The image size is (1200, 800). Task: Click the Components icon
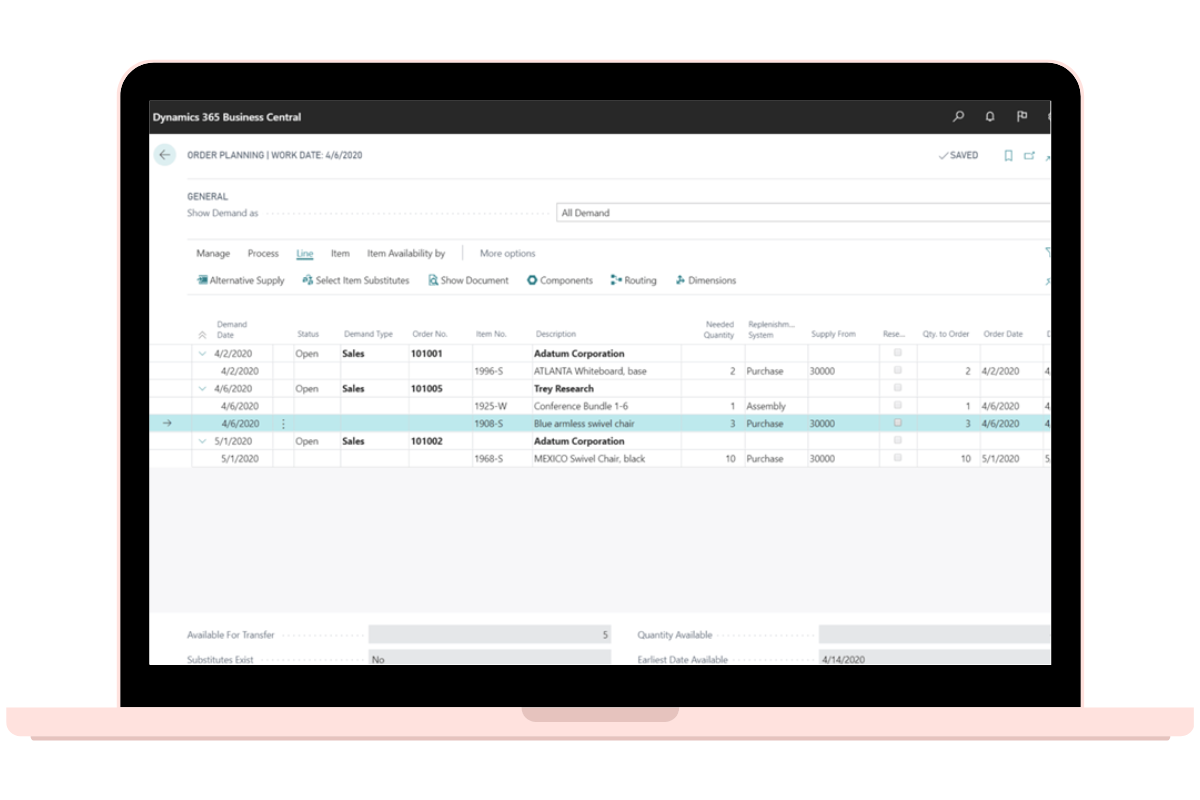532,281
